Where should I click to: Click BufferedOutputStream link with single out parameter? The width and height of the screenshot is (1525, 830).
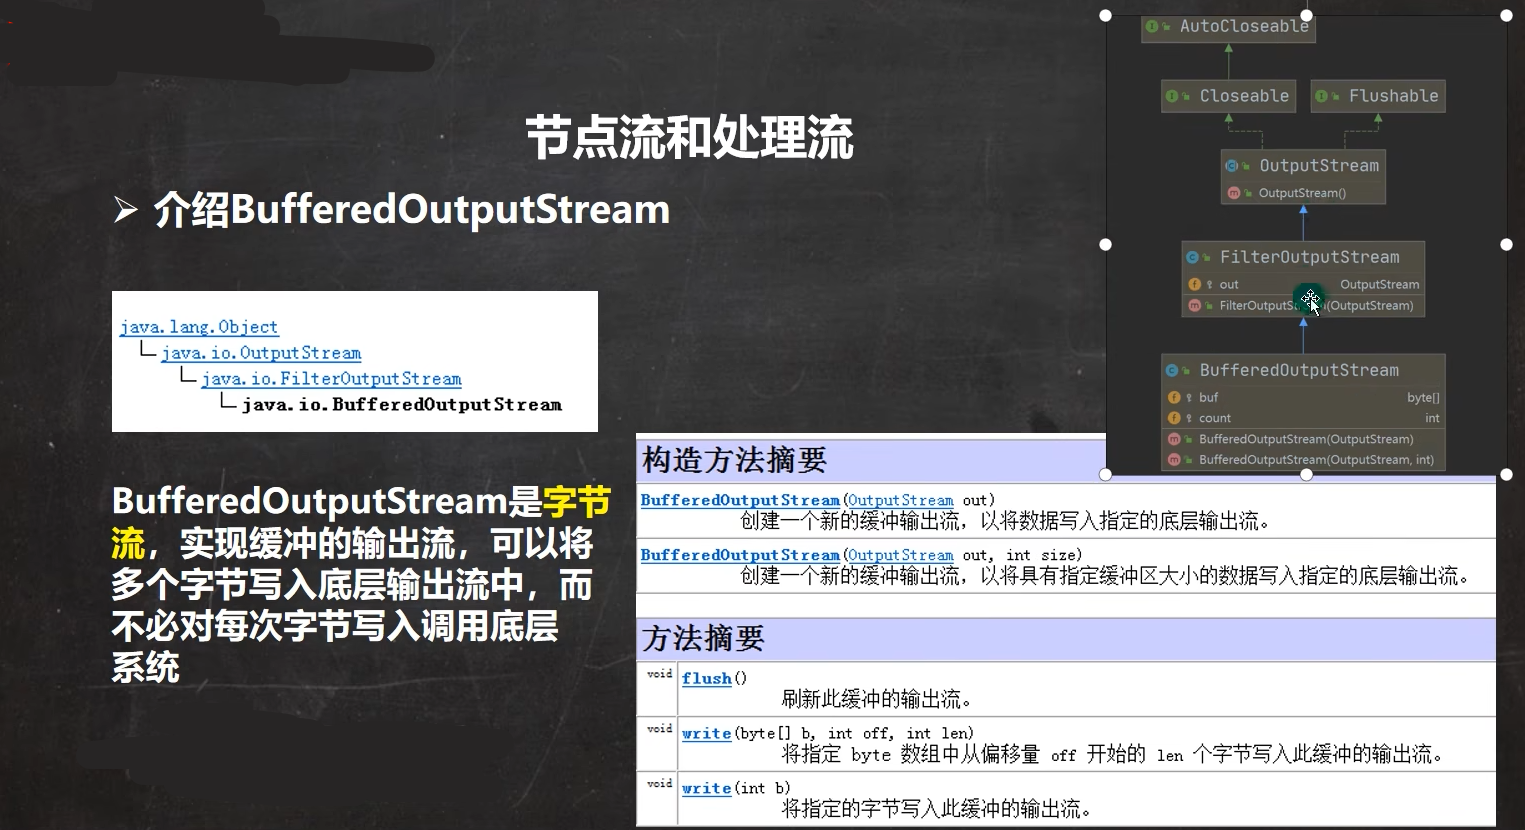point(740,500)
